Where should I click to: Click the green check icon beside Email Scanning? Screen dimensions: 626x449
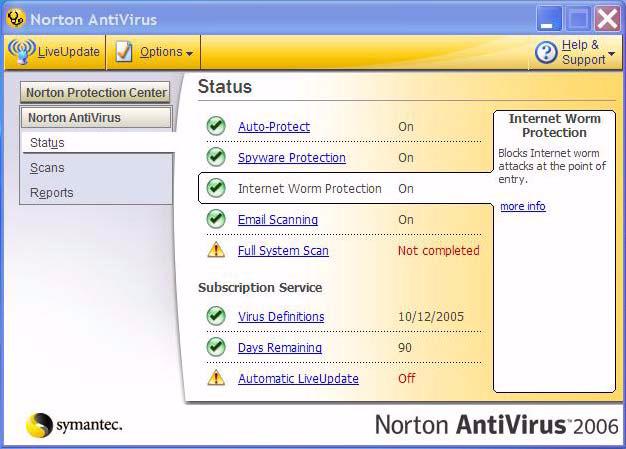tap(216, 219)
